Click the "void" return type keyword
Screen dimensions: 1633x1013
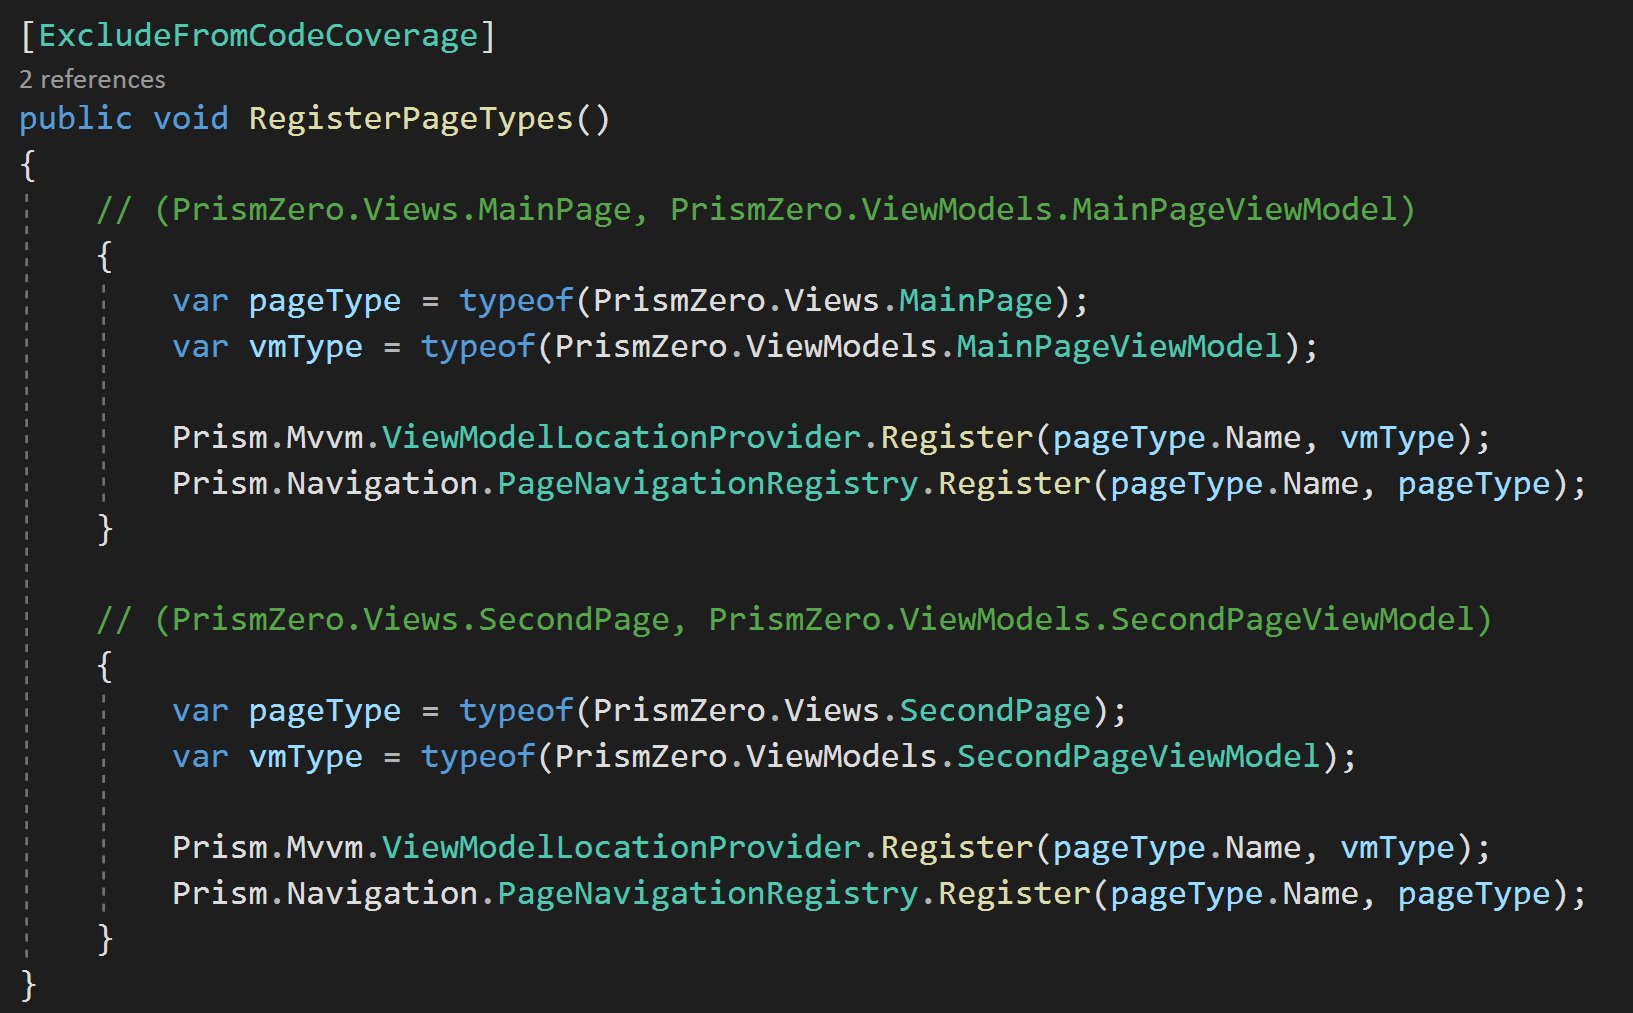pyautogui.click(x=191, y=118)
